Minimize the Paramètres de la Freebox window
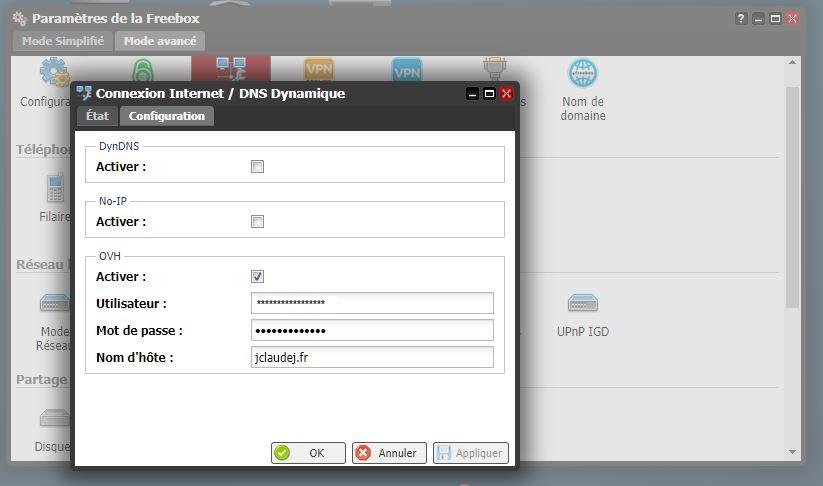The image size is (823, 486). [758, 18]
